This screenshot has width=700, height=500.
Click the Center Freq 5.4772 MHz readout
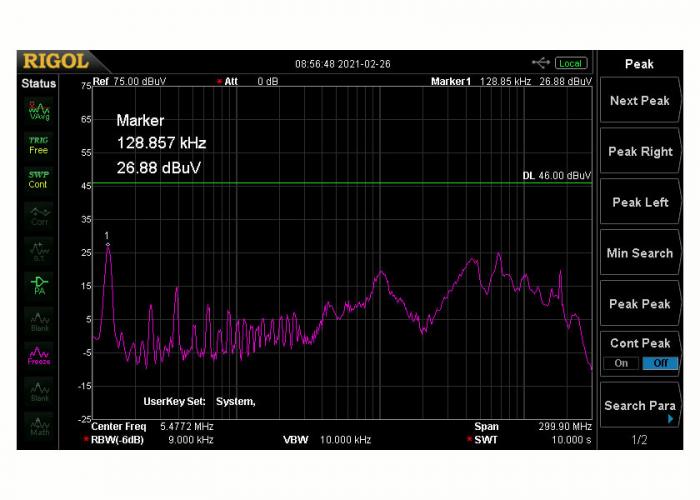[152, 426]
